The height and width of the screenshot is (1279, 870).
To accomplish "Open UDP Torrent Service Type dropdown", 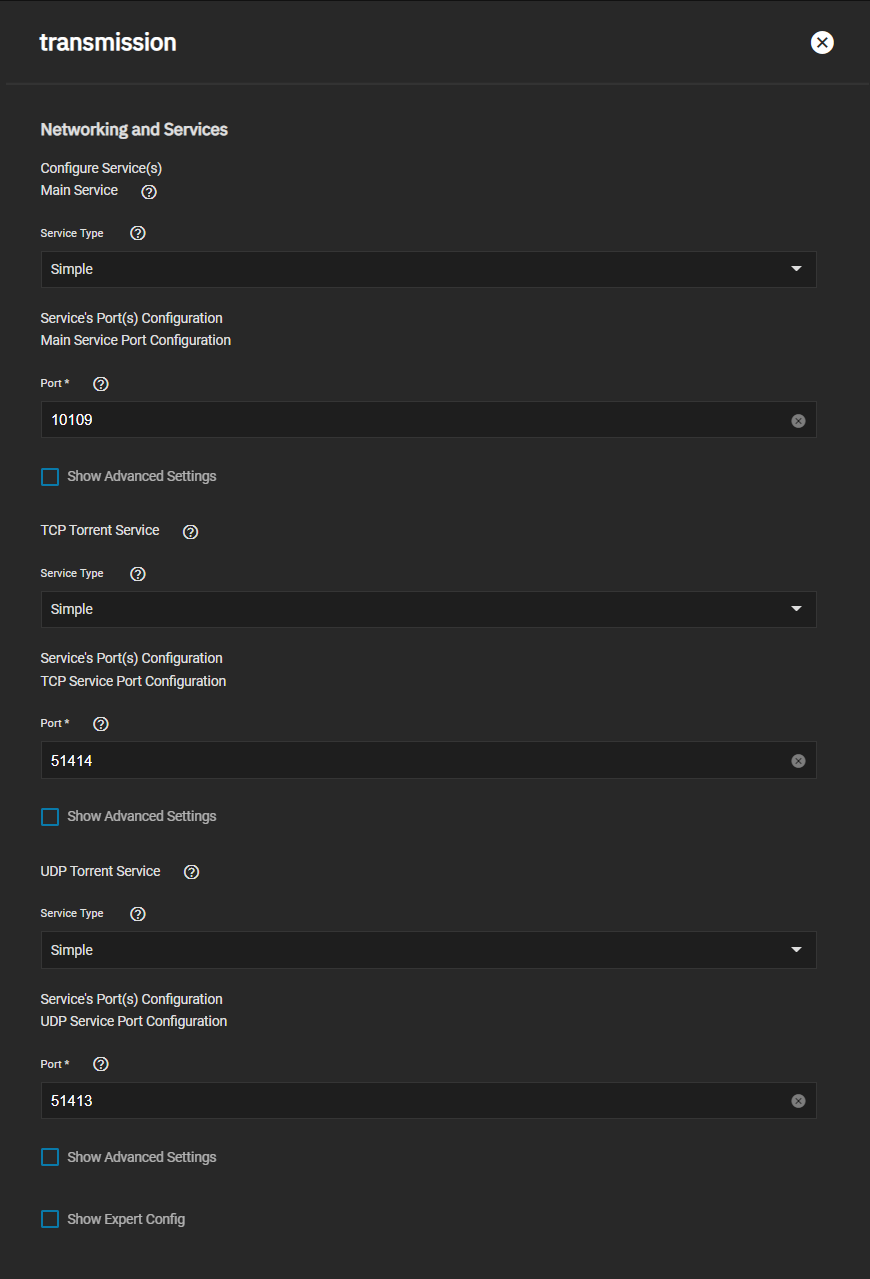I will [x=428, y=950].
